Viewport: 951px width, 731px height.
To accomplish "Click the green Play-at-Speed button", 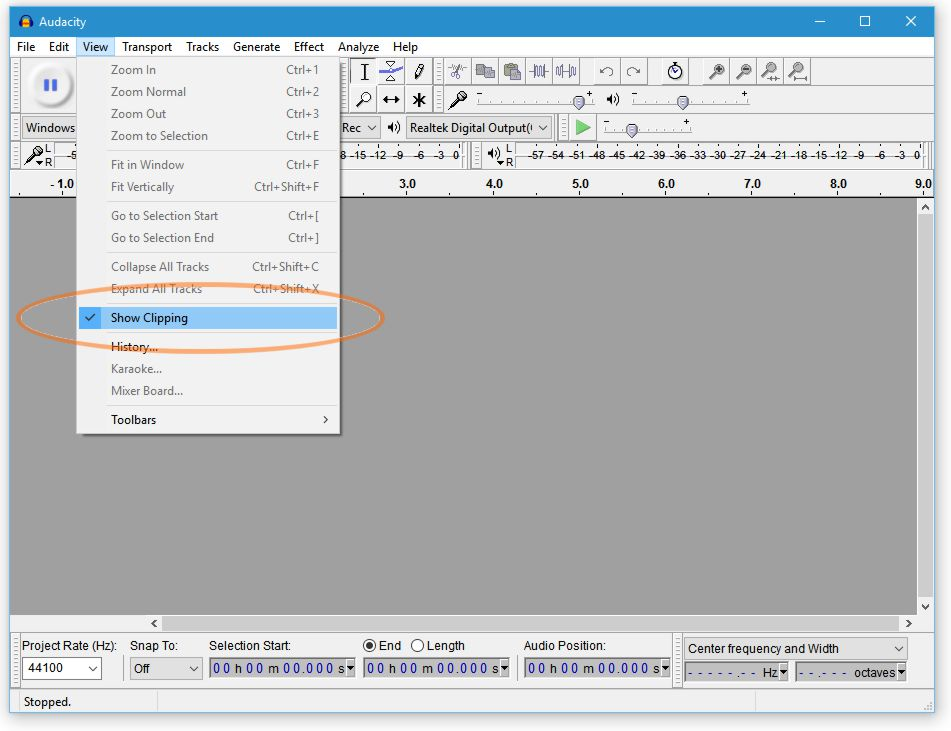I will click(583, 127).
